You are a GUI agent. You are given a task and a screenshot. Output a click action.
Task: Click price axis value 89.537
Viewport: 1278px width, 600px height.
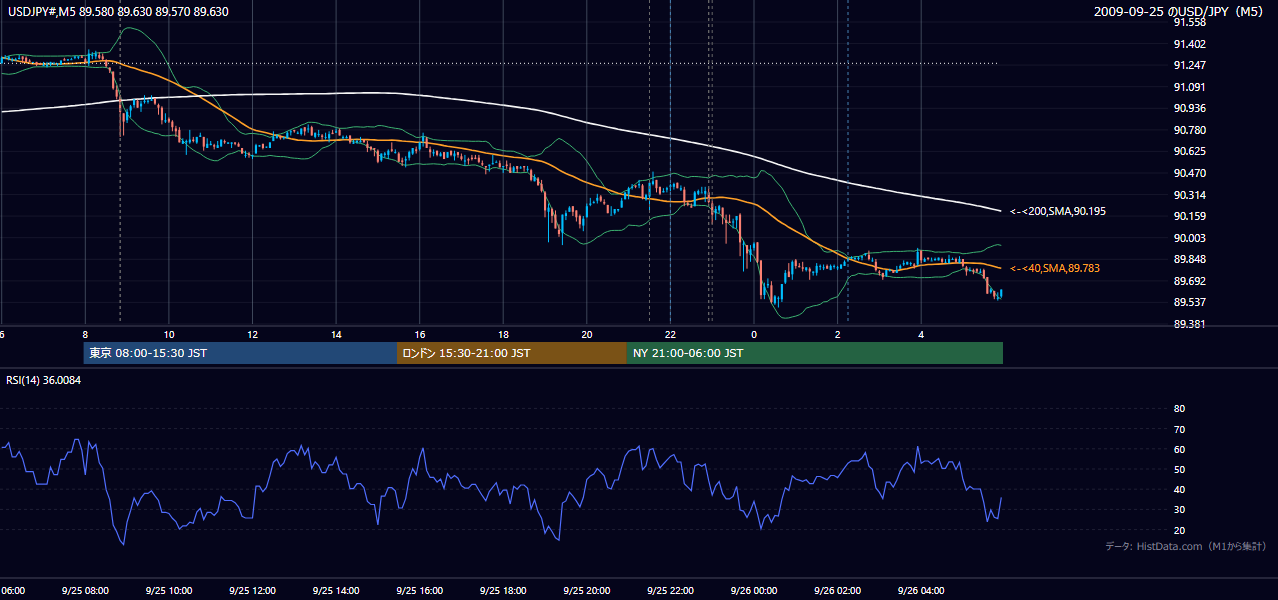[x=1190, y=302]
